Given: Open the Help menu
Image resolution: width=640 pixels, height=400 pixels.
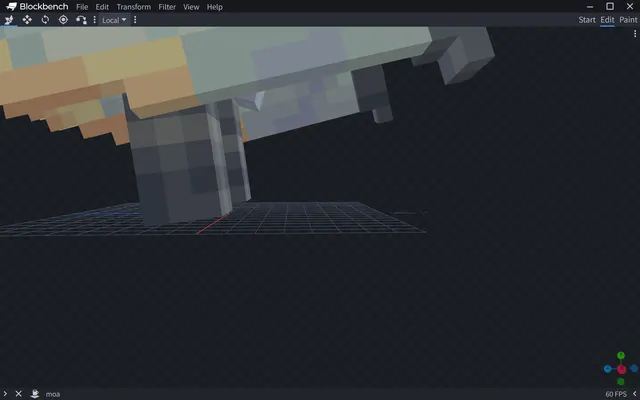Looking at the screenshot, I should pos(214,7).
